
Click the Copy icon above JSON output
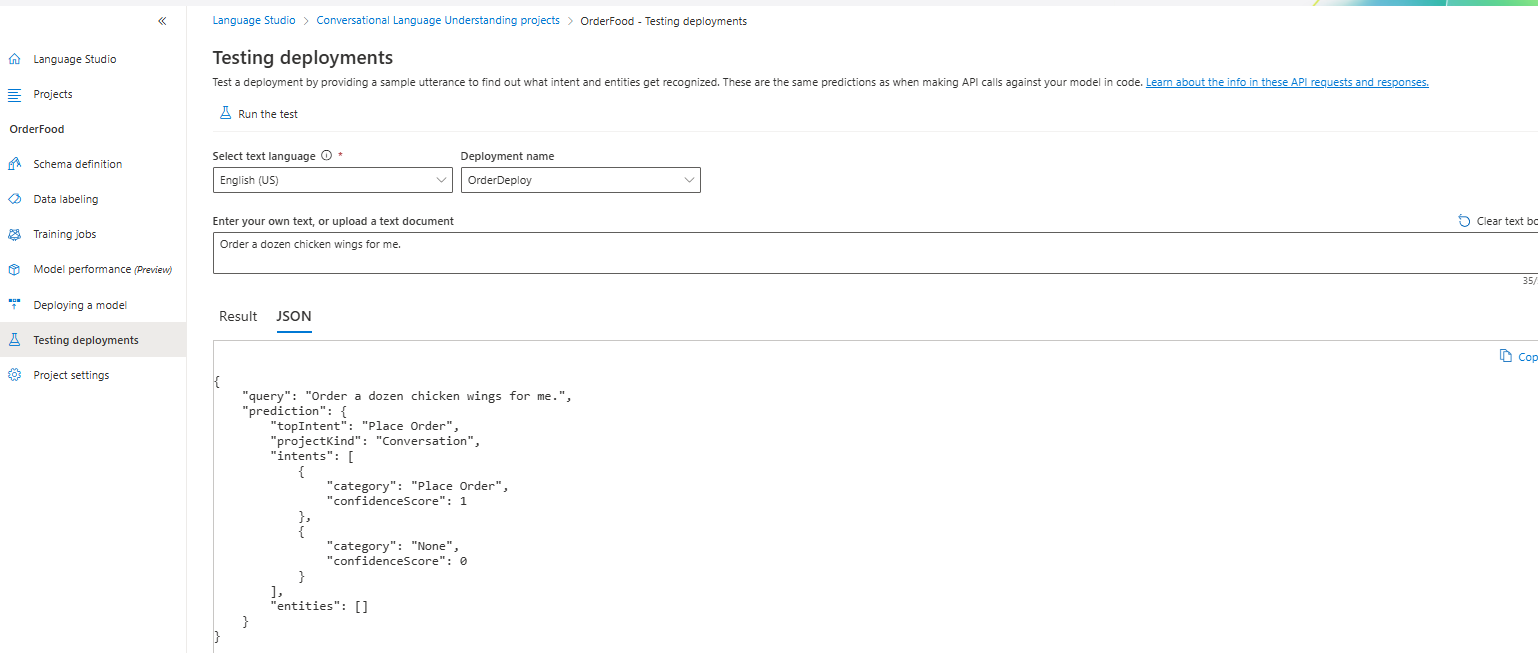[x=1506, y=356]
